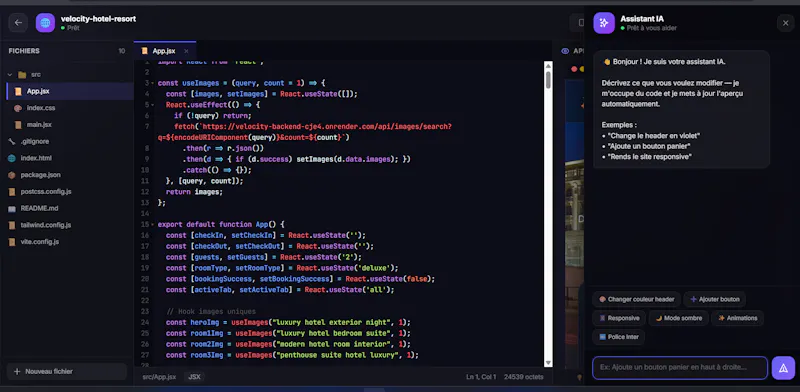Click Responsive suggestion chip
Screen dimensions: 800x392
pyautogui.click(x=619, y=318)
